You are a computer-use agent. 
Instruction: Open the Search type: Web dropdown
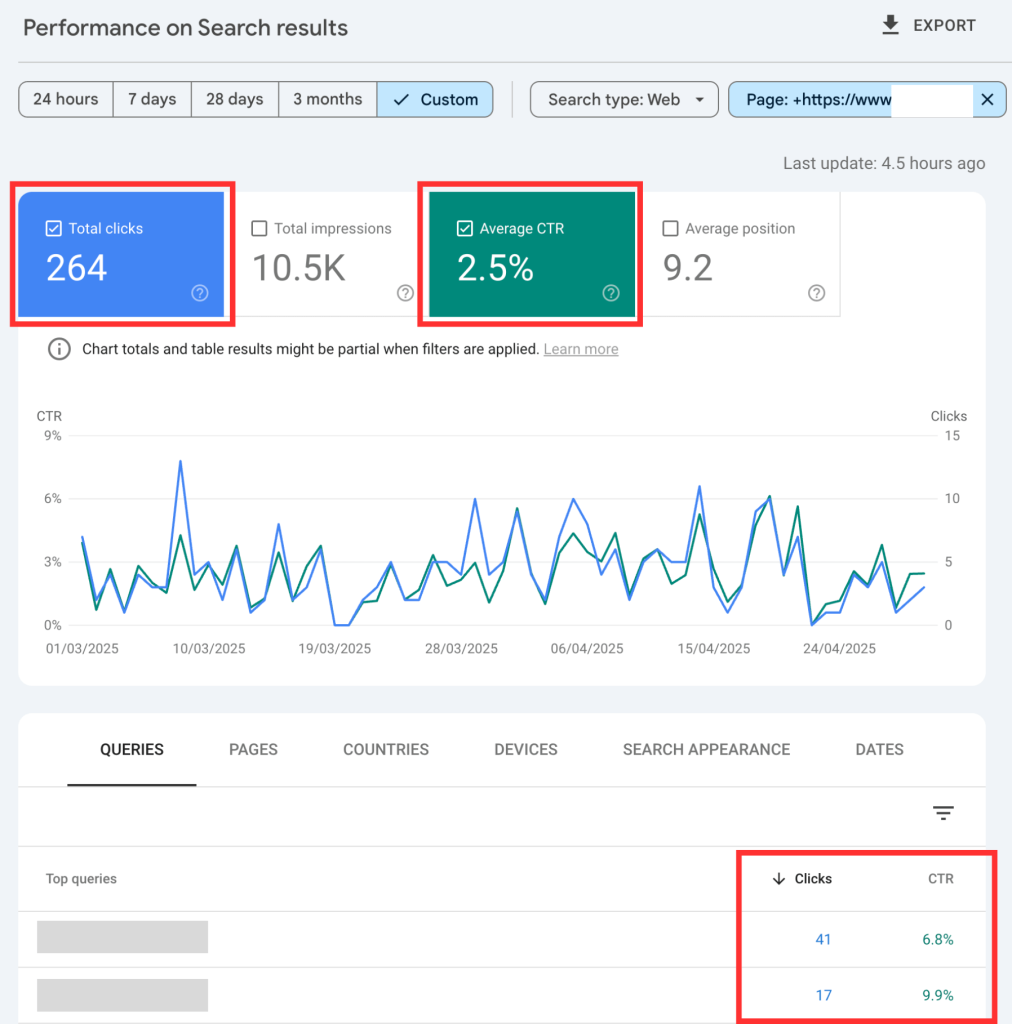[x=624, y=99]
